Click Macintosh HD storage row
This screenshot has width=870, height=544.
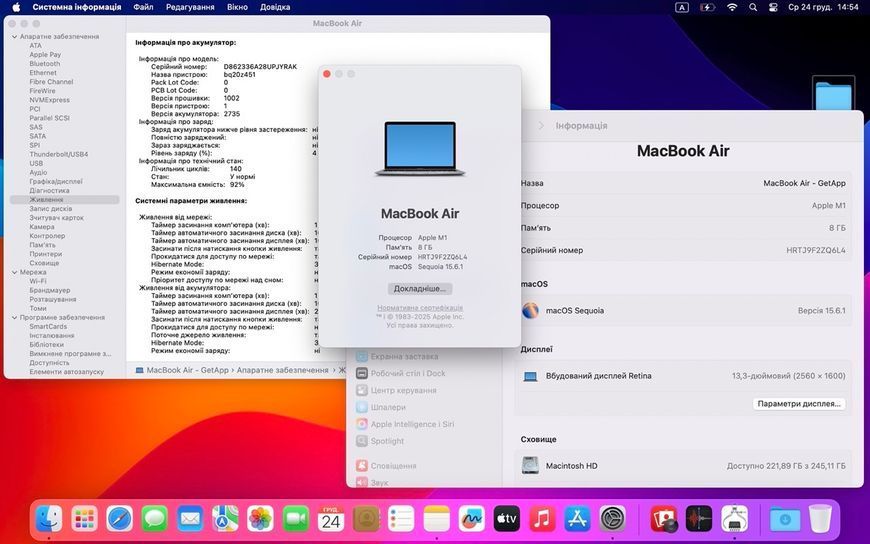pos(683,466)
